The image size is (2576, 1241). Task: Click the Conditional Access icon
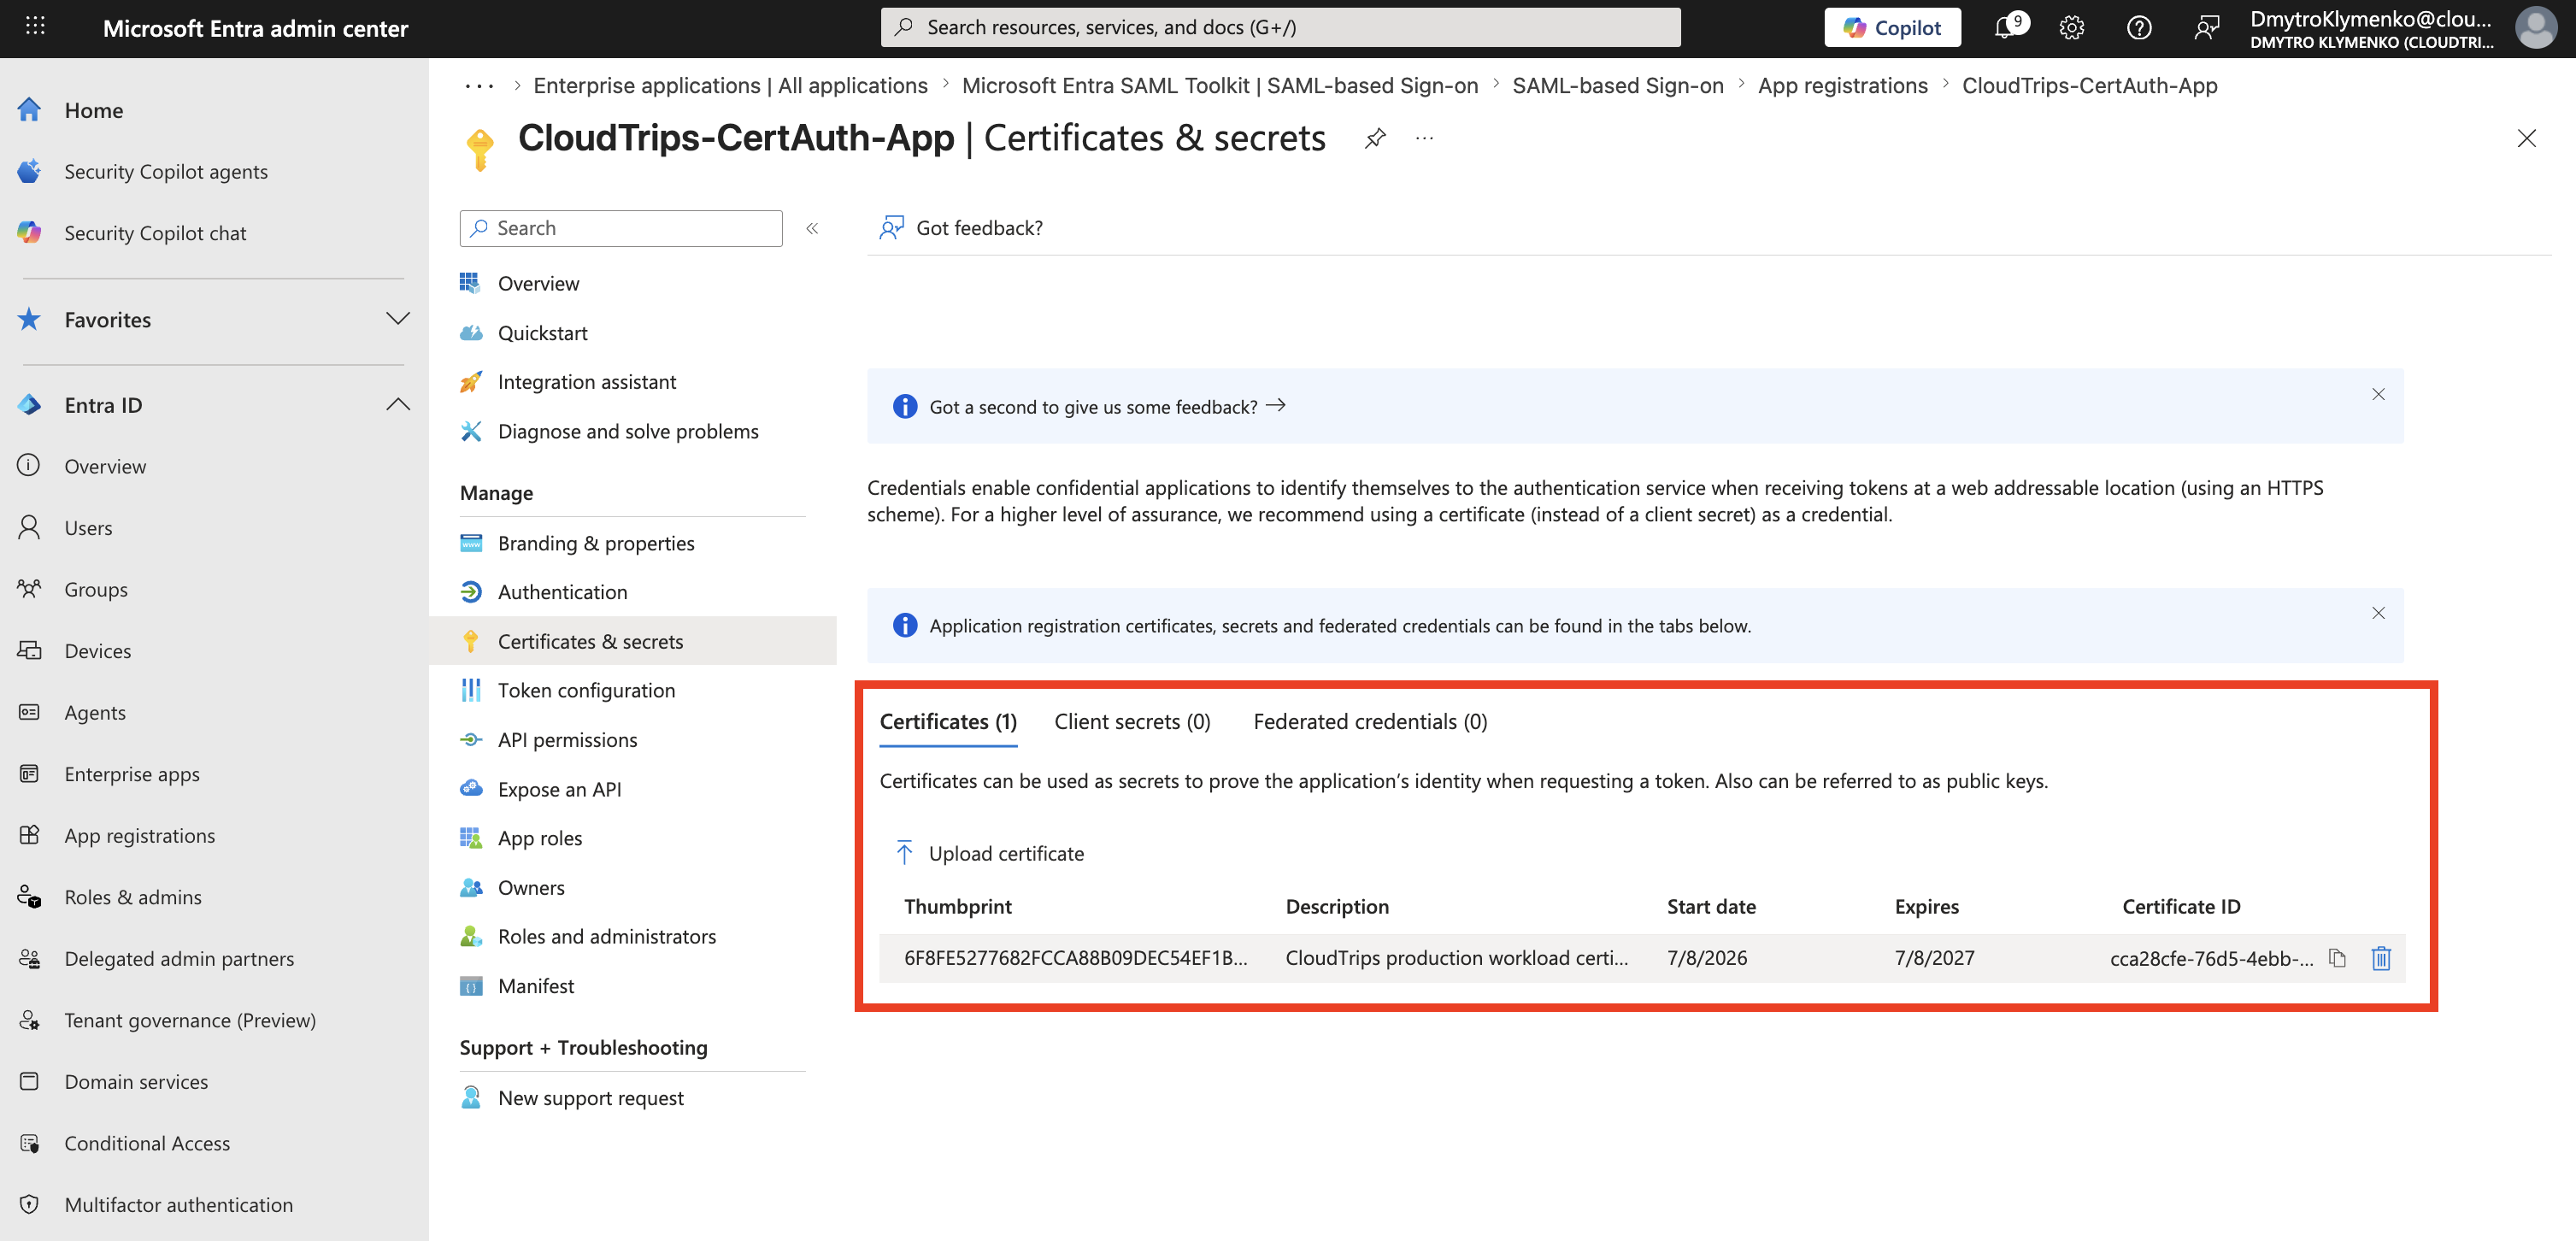click(x=29, y=1143)
